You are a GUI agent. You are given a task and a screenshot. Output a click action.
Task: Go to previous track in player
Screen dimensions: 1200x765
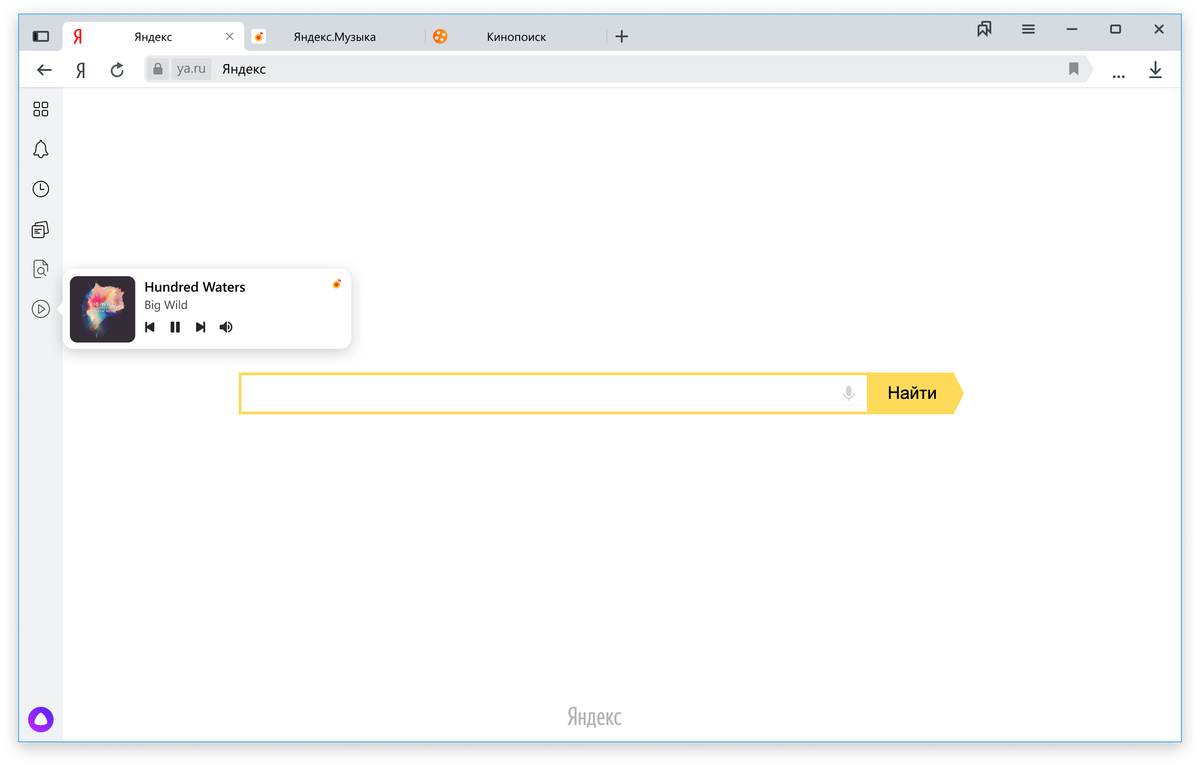(x=150, y=327)
